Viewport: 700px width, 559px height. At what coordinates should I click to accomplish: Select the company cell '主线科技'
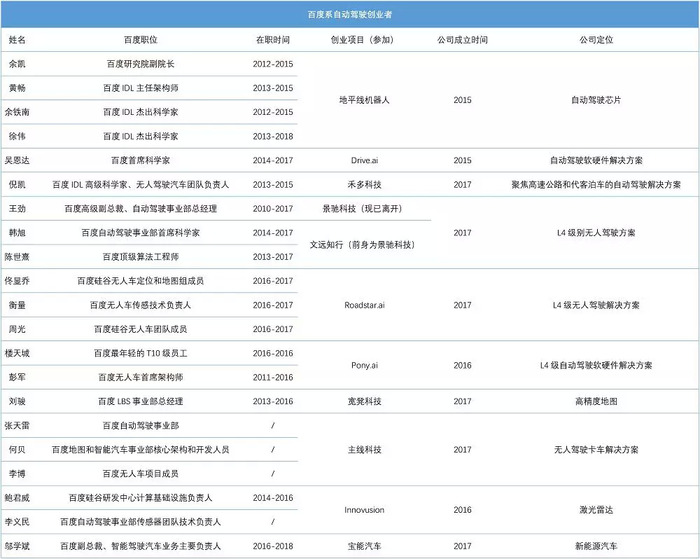click(364, 450)
